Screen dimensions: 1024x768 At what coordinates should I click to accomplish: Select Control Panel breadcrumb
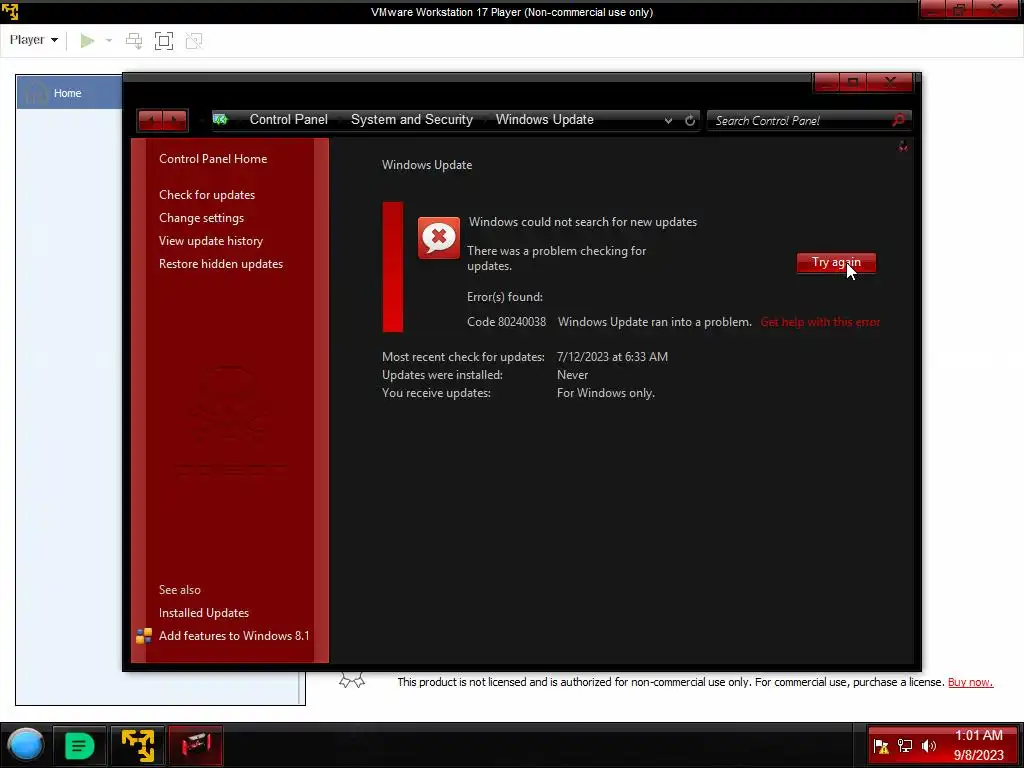[289, 120]
